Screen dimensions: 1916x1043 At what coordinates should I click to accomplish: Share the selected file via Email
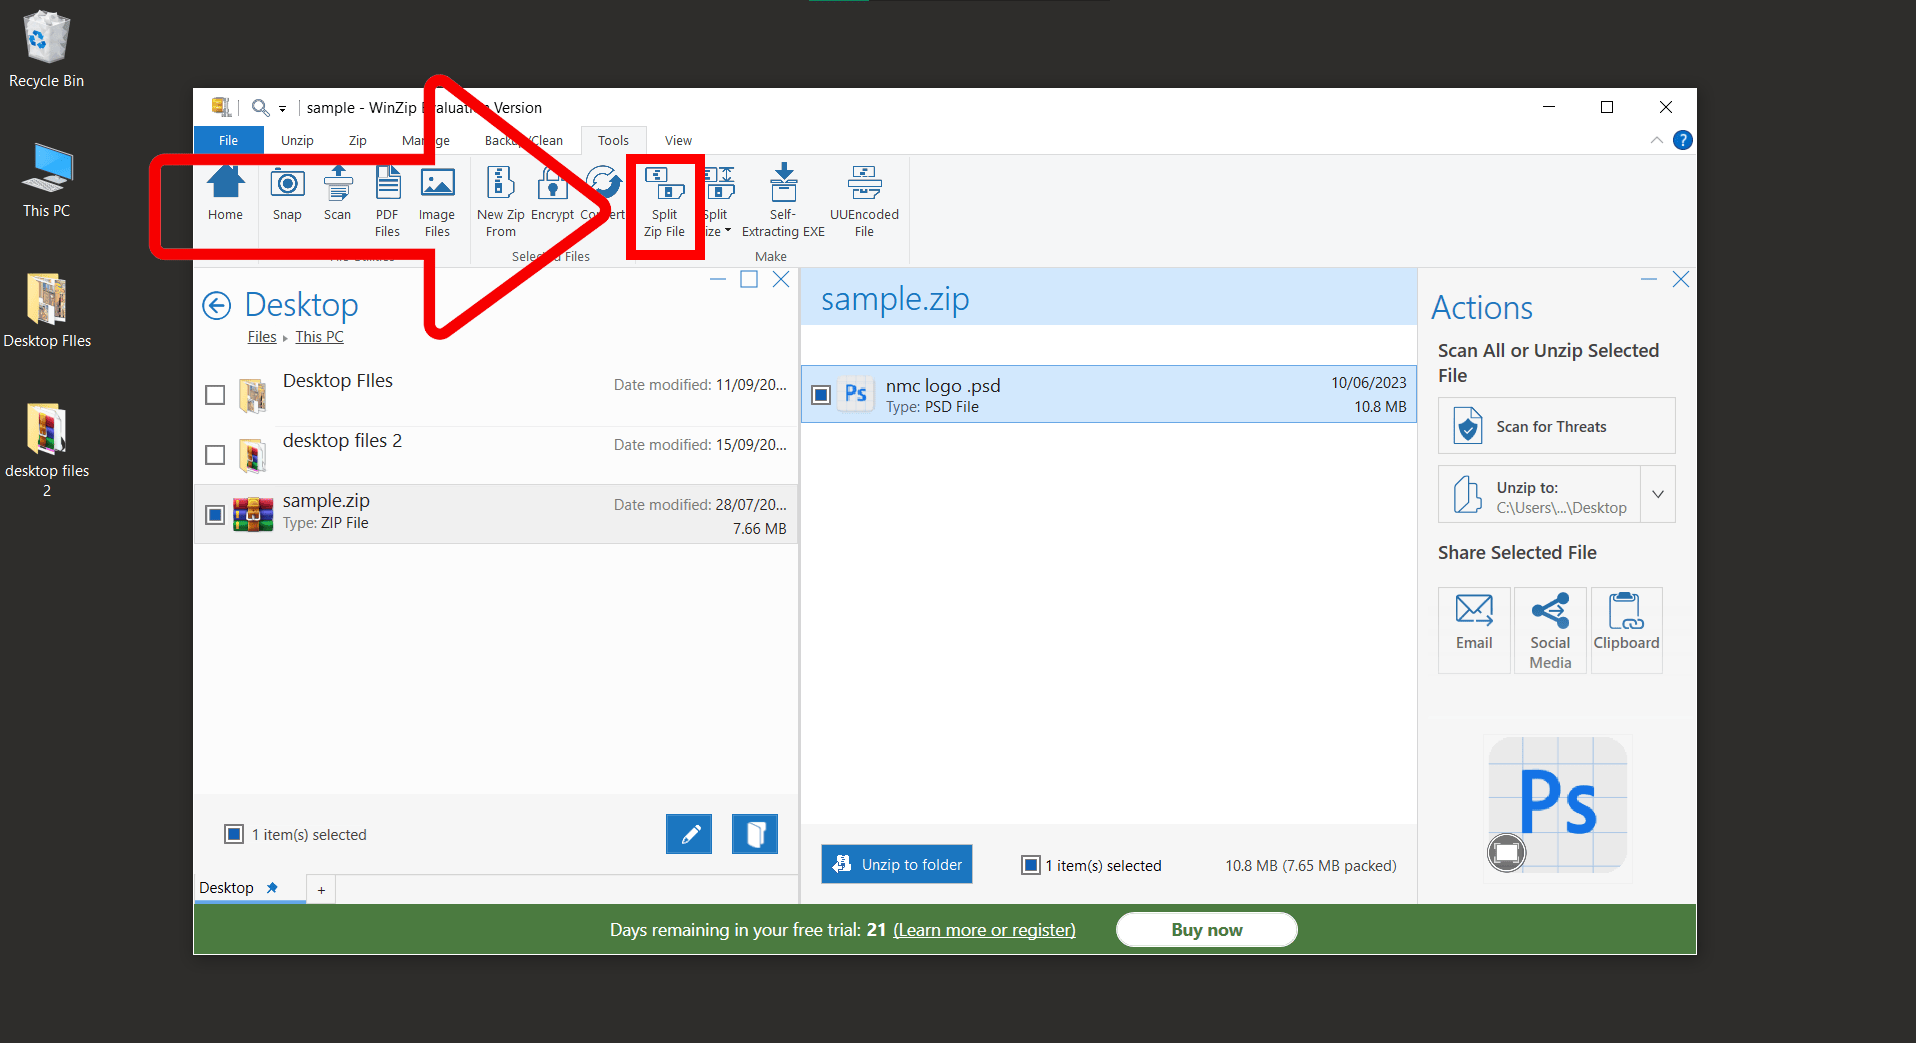(1473, 629)
